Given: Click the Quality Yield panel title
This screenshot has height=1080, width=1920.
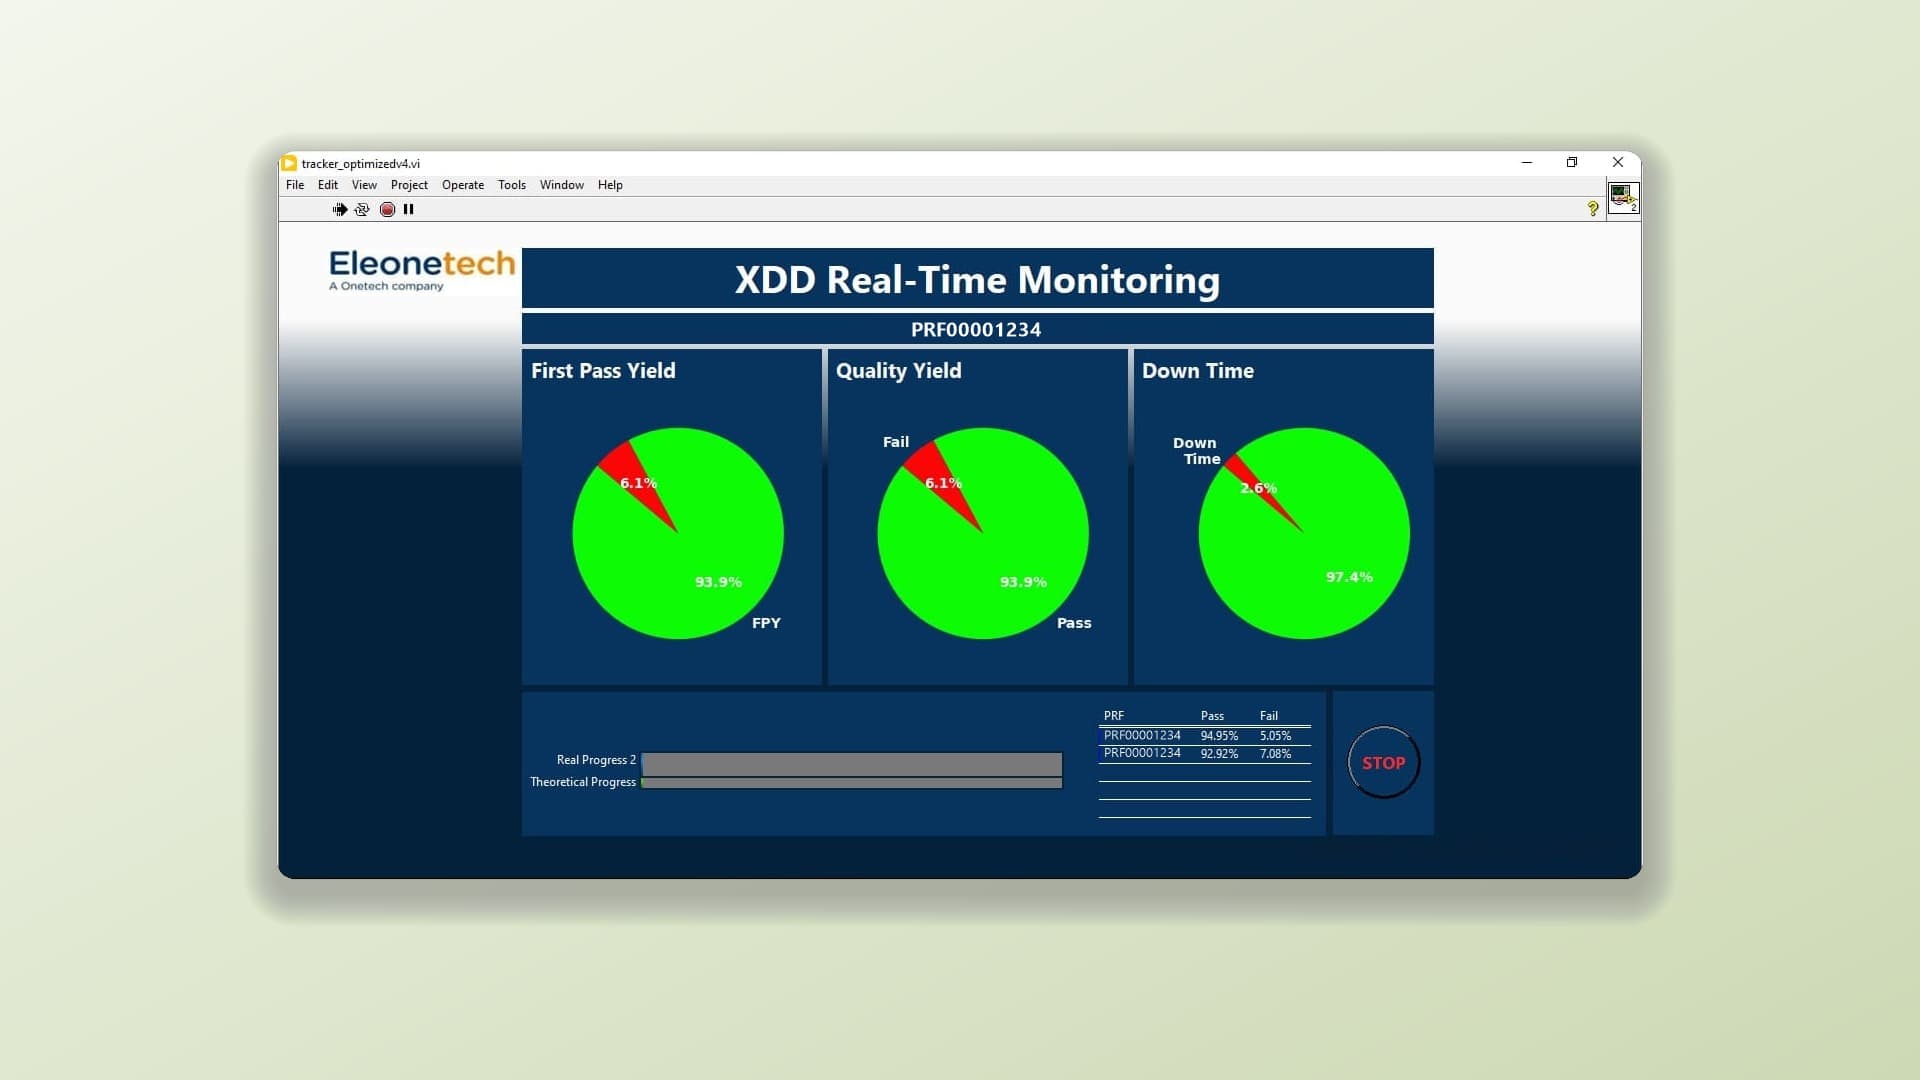Looking at the screenshot, I should [898, 371].
